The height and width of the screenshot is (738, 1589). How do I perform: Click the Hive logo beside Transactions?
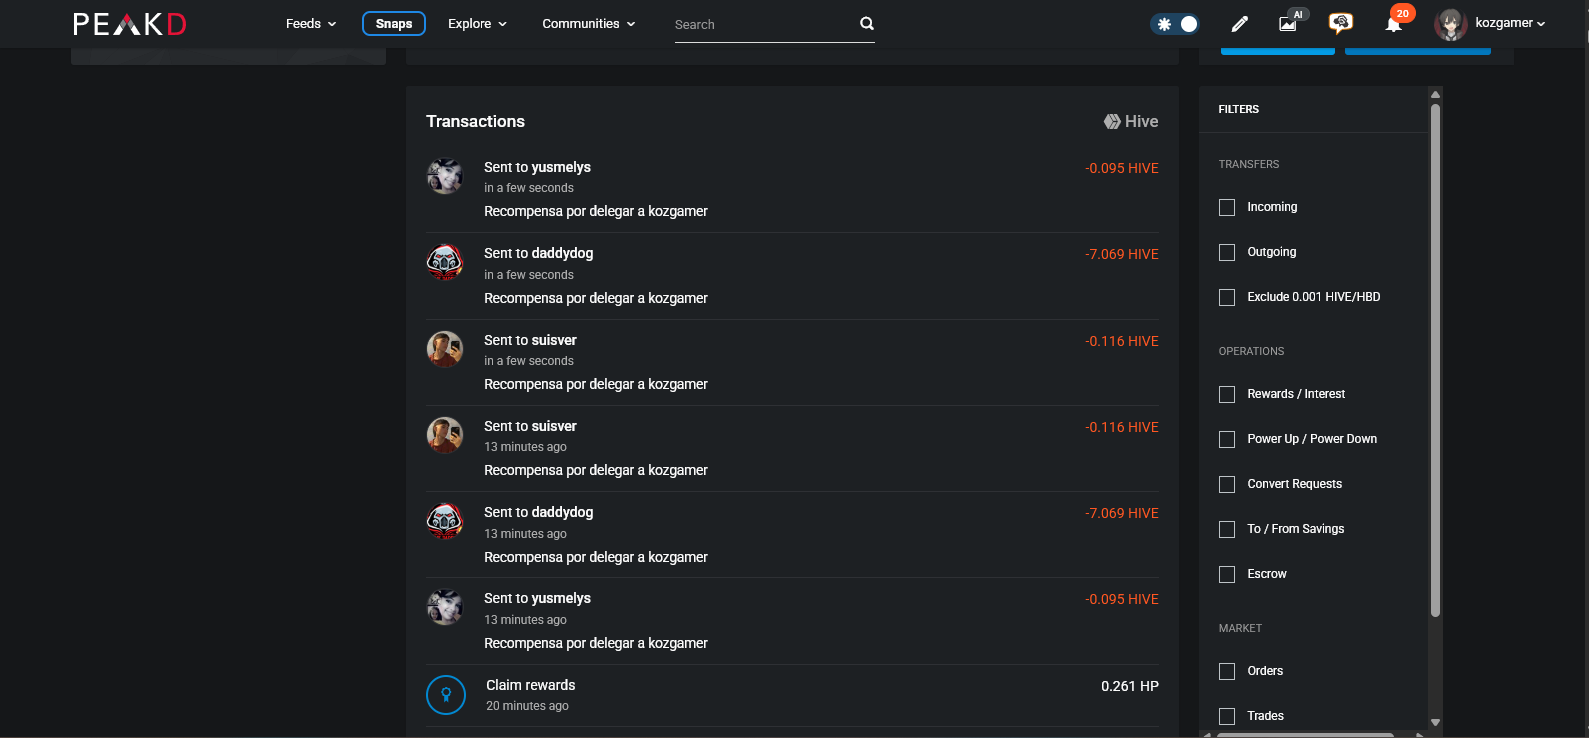pyautogui.click(x=1112, y=121)
